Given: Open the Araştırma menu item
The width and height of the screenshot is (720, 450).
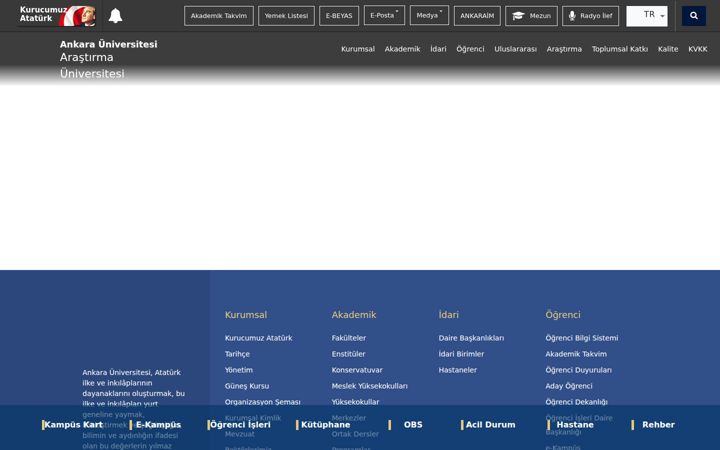Looking at the screenshot, I should [x=564, y=49].
